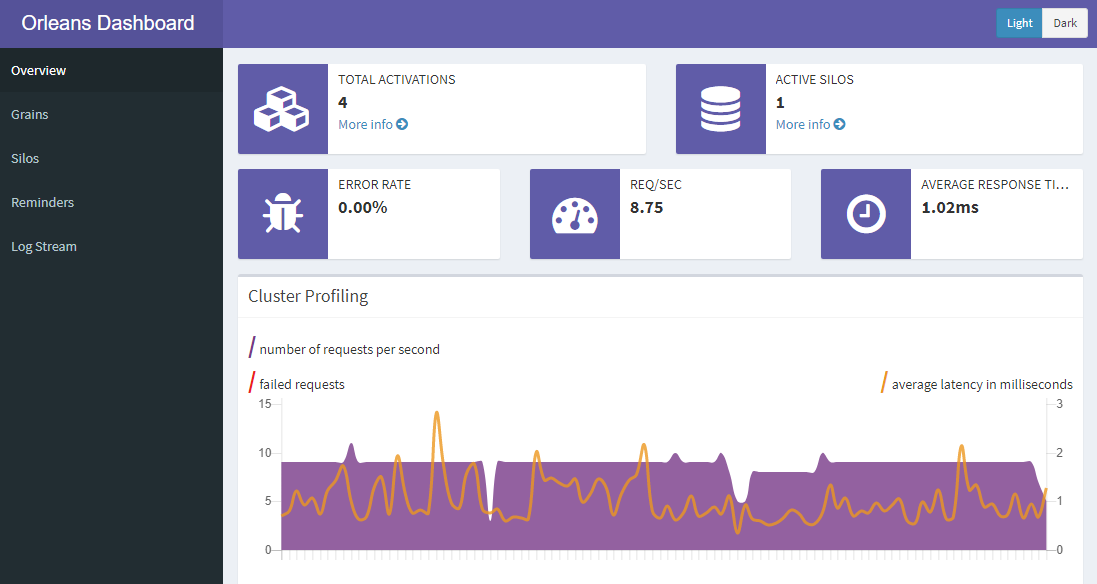Open More info under Total Activations
Viewport: 1097px width, 584px height.
pyautogui.click(x=366, y=125)
